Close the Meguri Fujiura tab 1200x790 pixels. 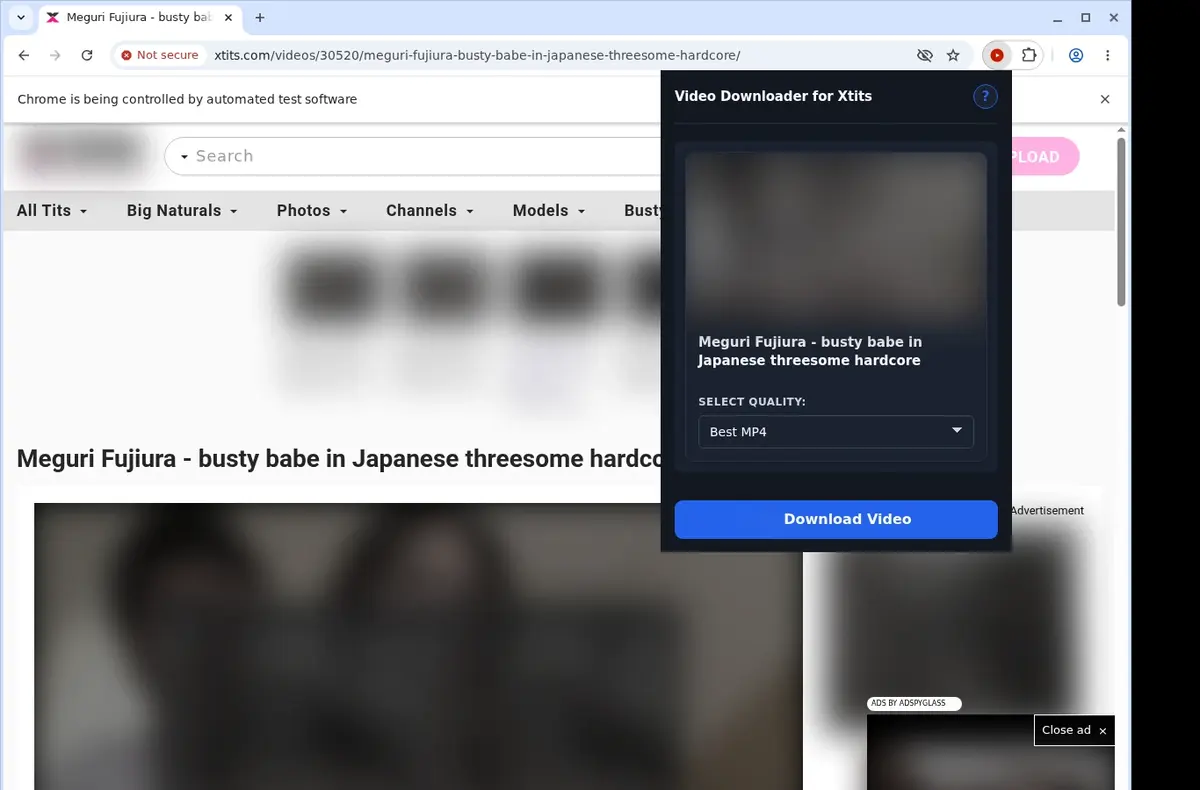coord(227,17)
